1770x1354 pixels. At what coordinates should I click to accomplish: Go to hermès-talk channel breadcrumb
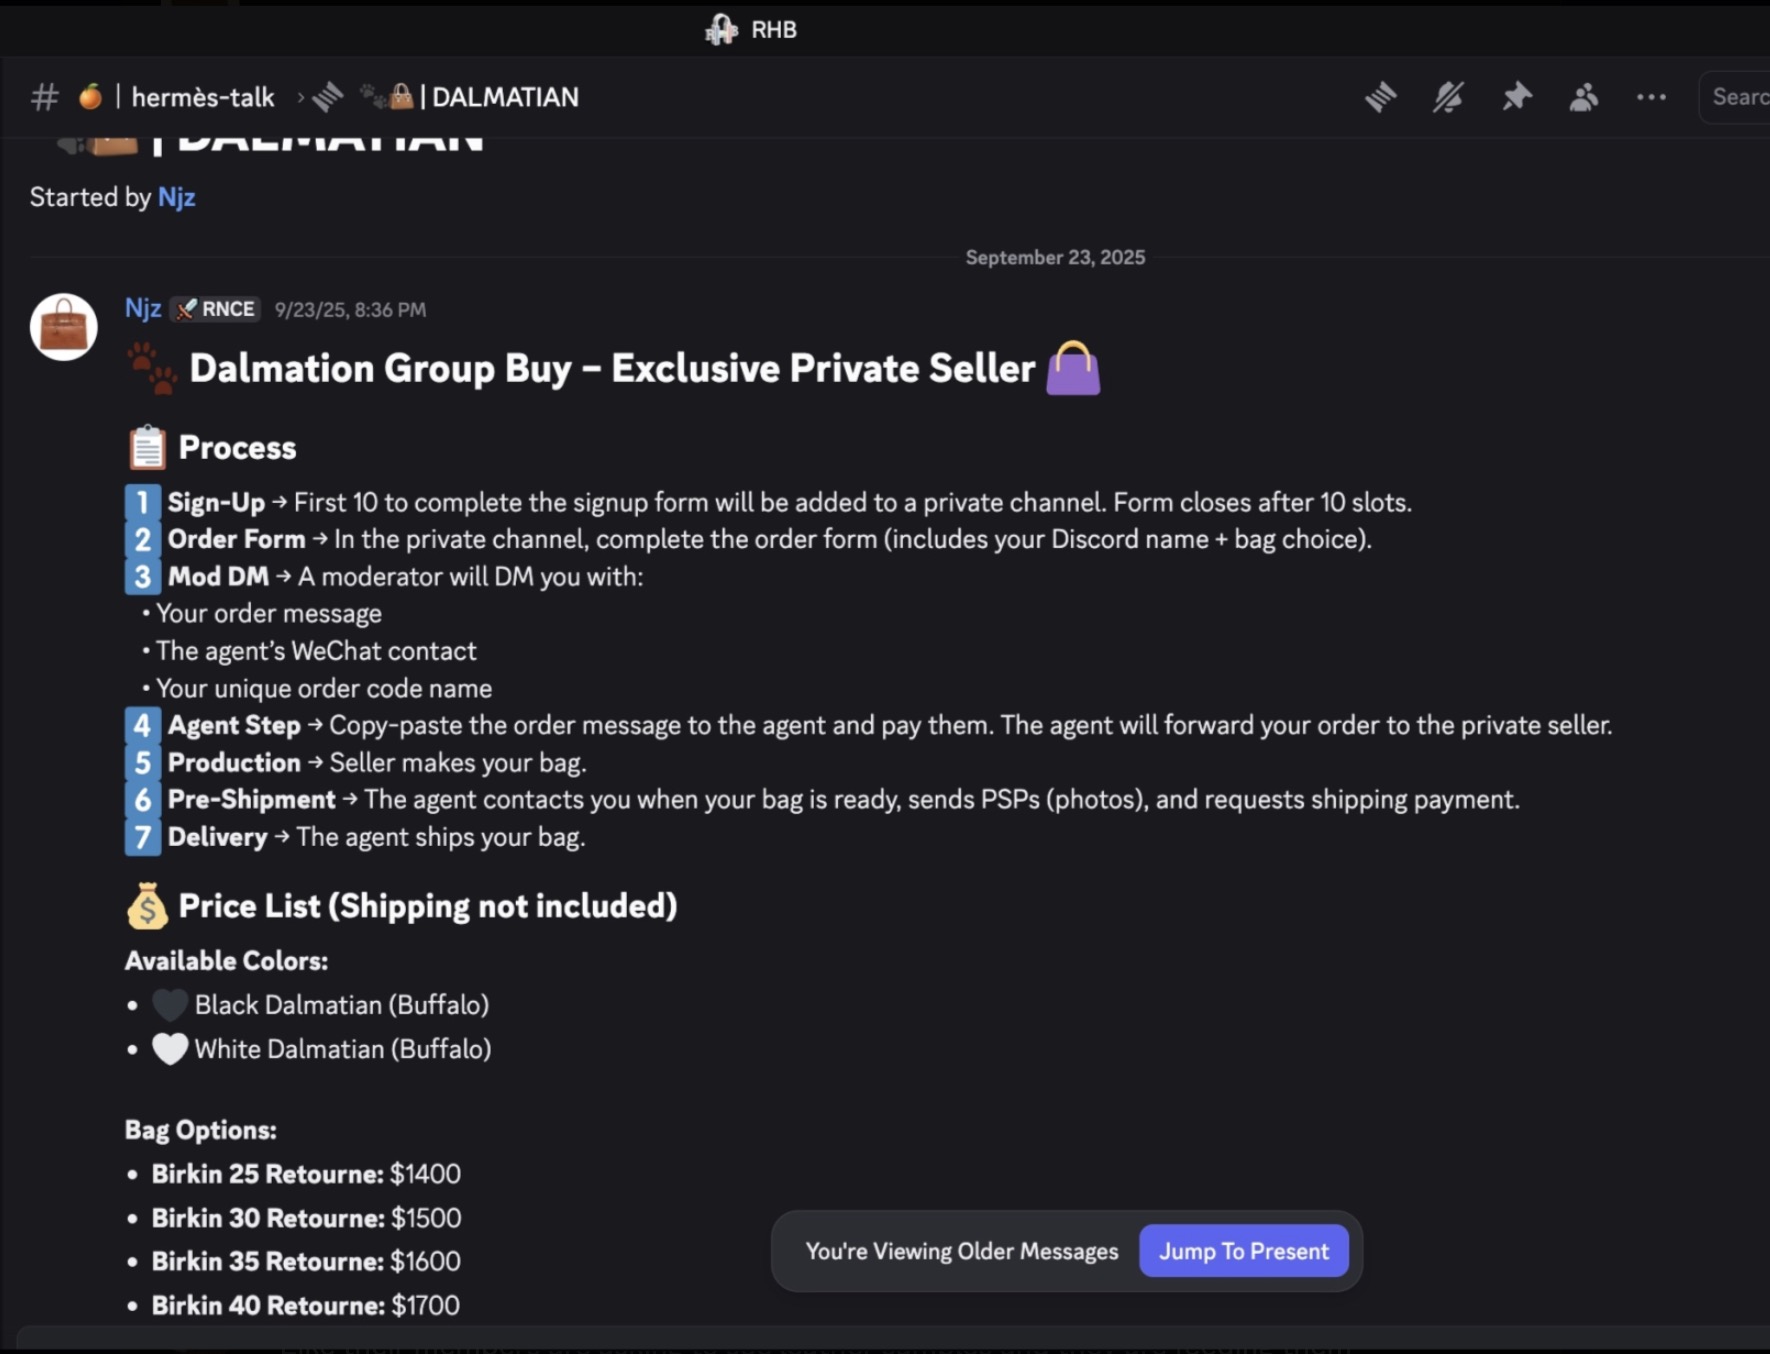[x=202, y=97]
